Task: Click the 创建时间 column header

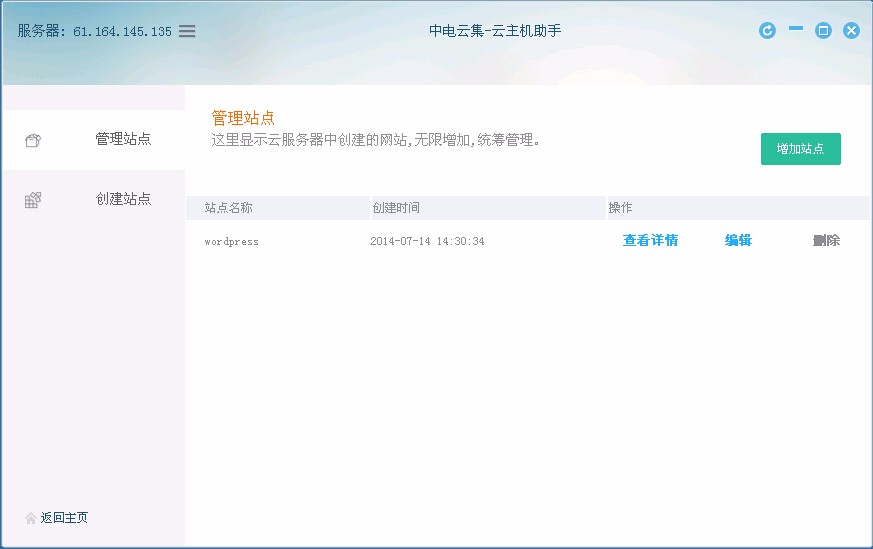Action: point(488,208)
